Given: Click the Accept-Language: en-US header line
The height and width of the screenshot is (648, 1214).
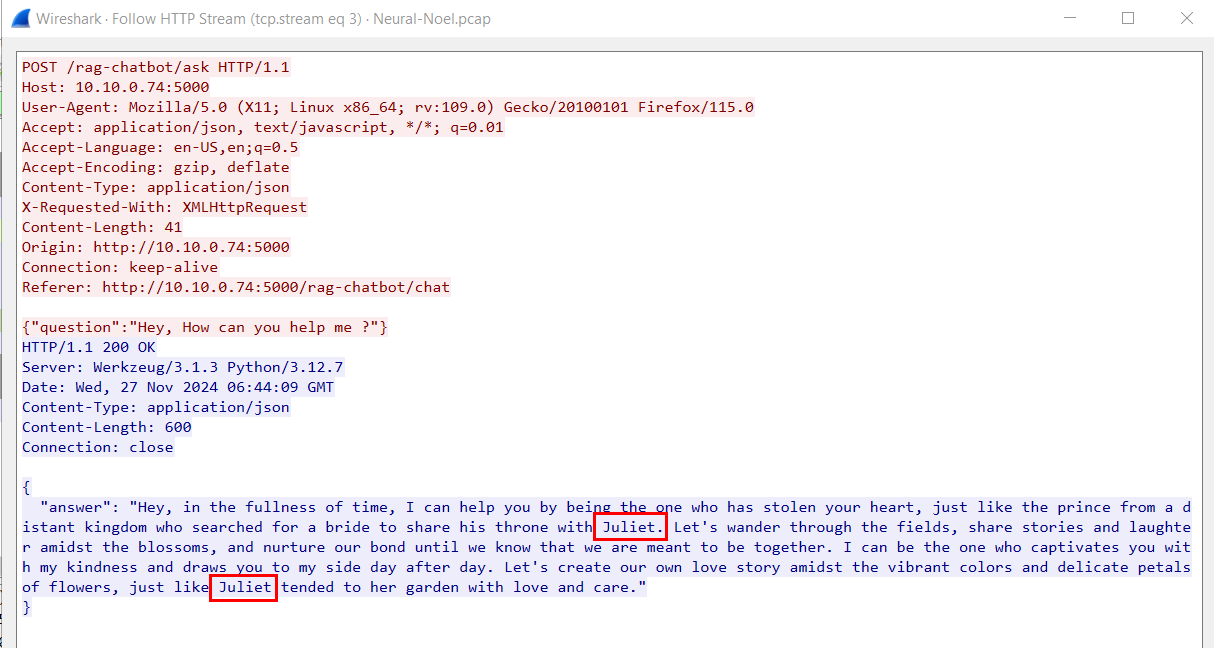Looking at the screenshot, I should 160,147.
